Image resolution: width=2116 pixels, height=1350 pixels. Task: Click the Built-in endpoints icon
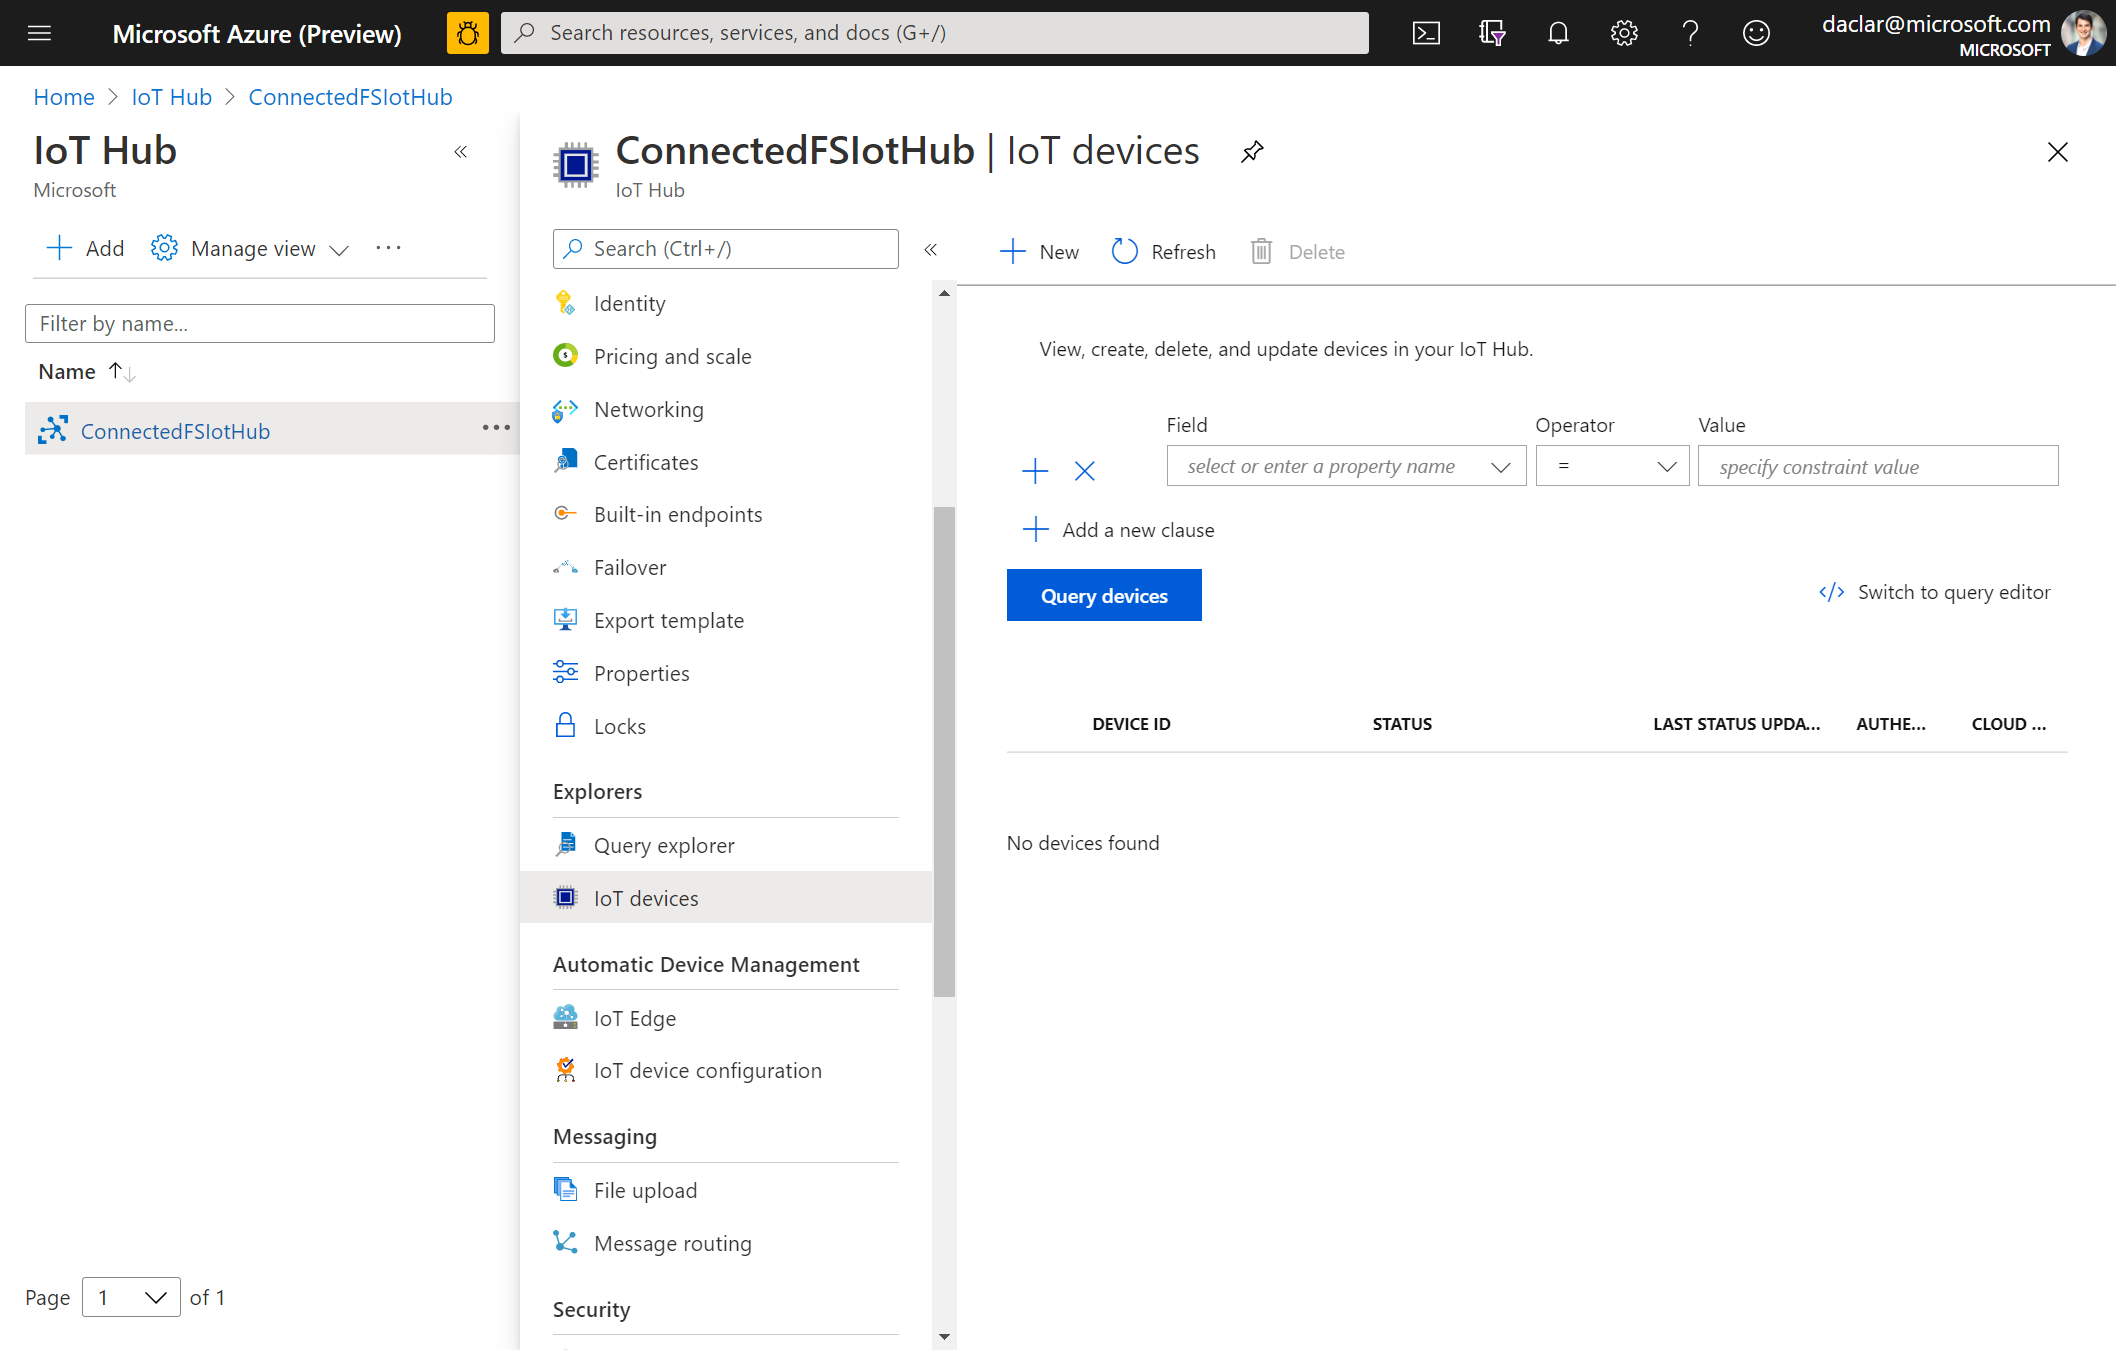568,514
